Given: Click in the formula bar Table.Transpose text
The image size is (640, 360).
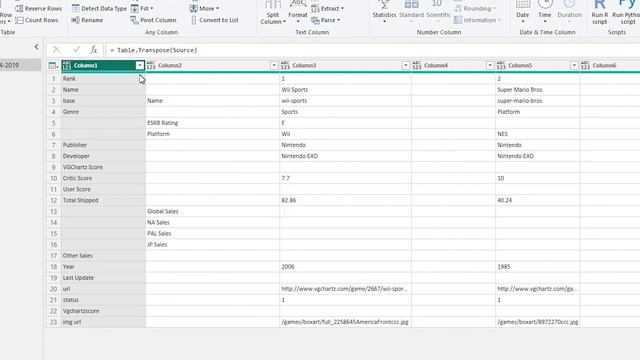Looking at the screenshot, I should point(157,50).
